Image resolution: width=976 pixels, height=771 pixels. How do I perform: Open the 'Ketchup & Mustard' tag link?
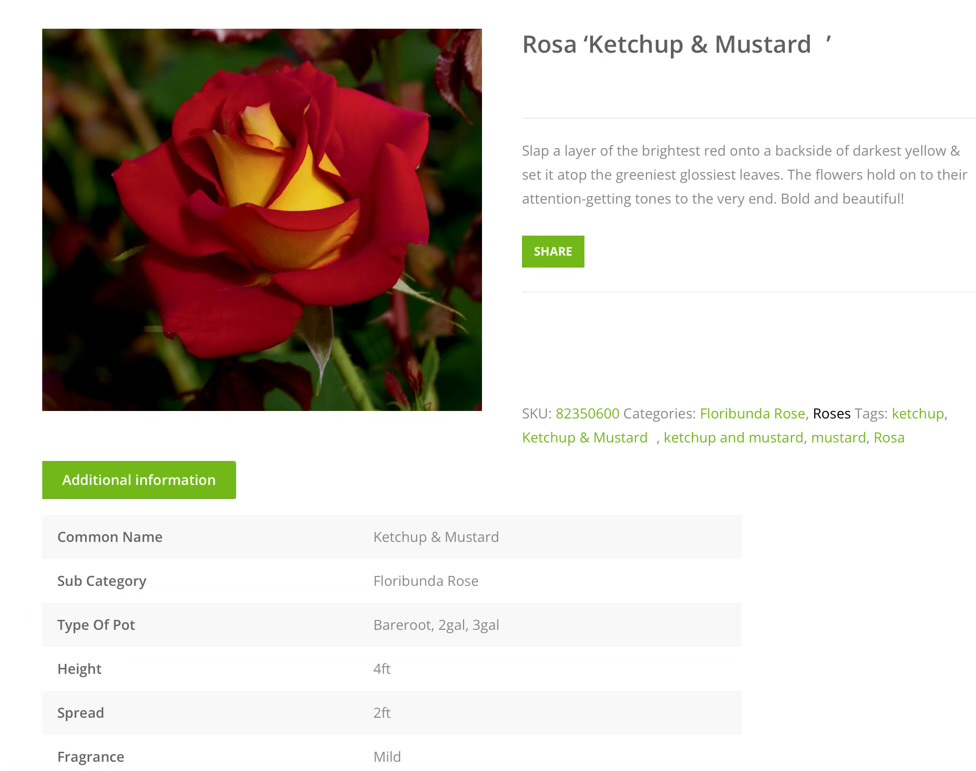[585, 437]
